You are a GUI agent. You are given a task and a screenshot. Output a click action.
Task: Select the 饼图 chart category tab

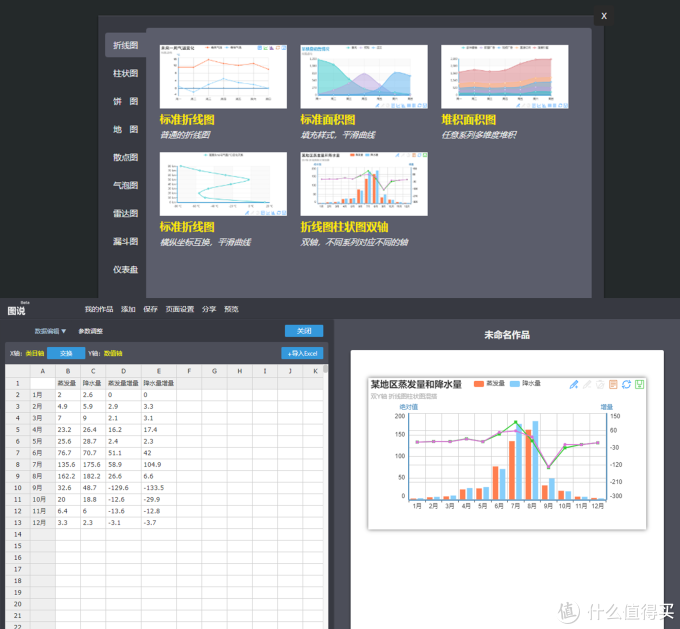tap(125, 102)
